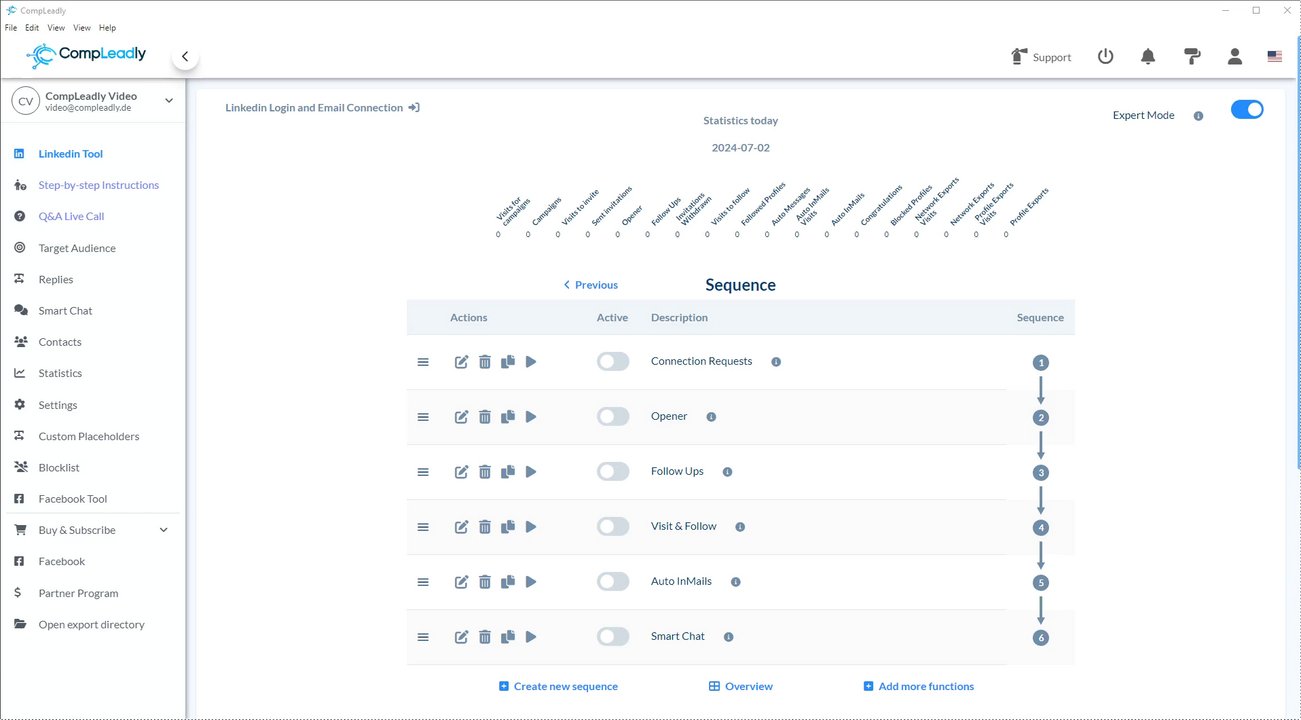Open export directory from sidebar

91,624
